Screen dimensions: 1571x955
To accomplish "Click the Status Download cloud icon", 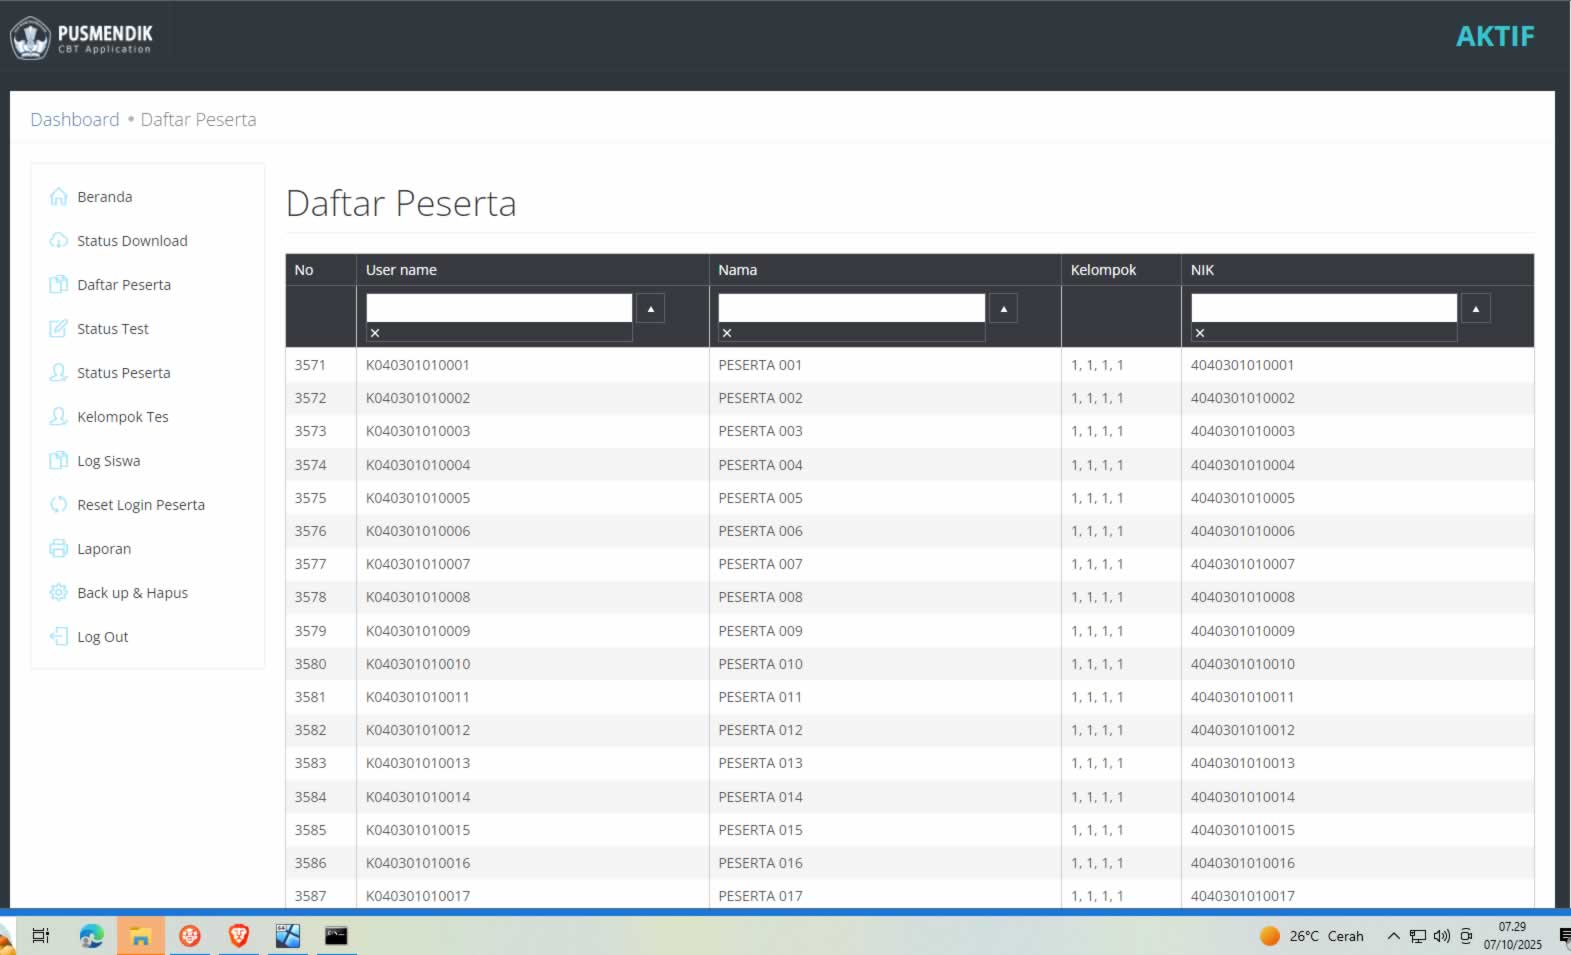I will (x=59, y=241).
